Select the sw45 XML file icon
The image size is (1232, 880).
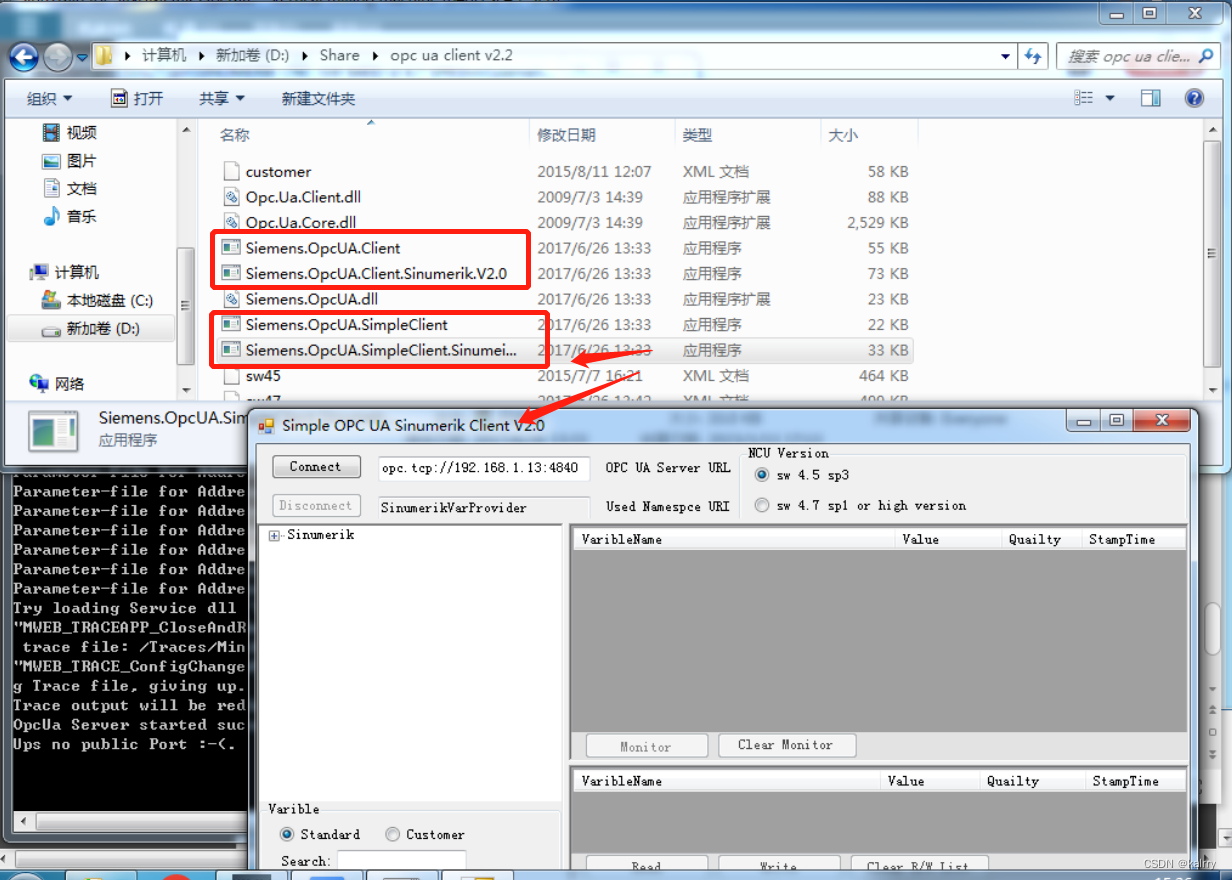[231, 376]
